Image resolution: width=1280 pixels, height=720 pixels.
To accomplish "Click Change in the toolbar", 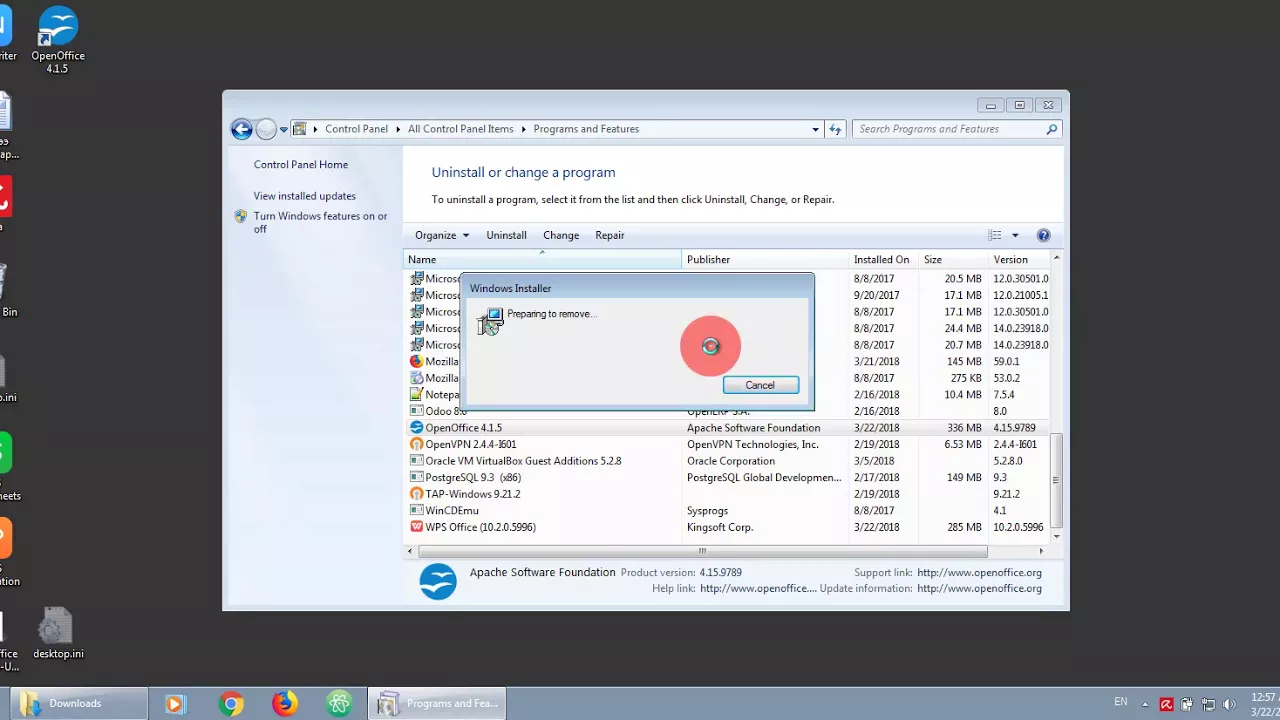I will point(561,235).
